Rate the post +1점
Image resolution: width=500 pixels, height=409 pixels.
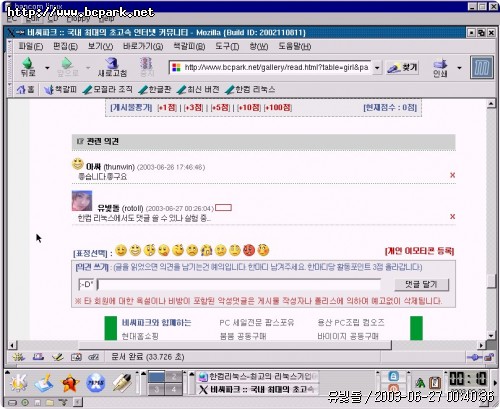coord(167,108)
